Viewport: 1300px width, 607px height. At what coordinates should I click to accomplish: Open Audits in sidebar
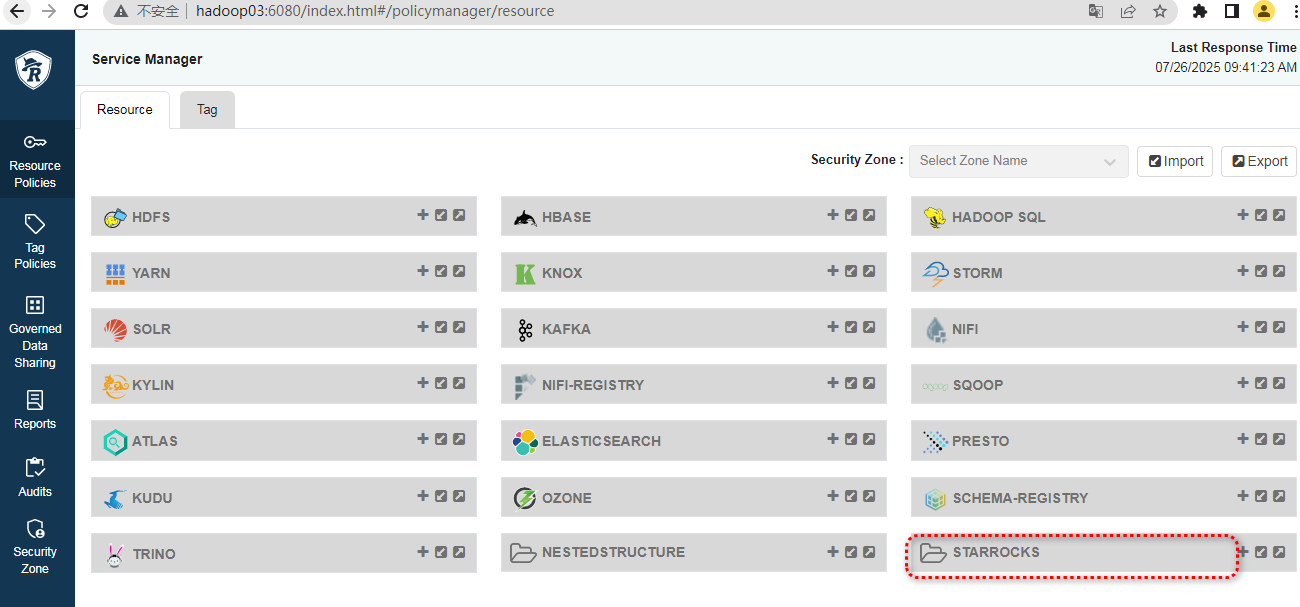[x=35, y=478]
